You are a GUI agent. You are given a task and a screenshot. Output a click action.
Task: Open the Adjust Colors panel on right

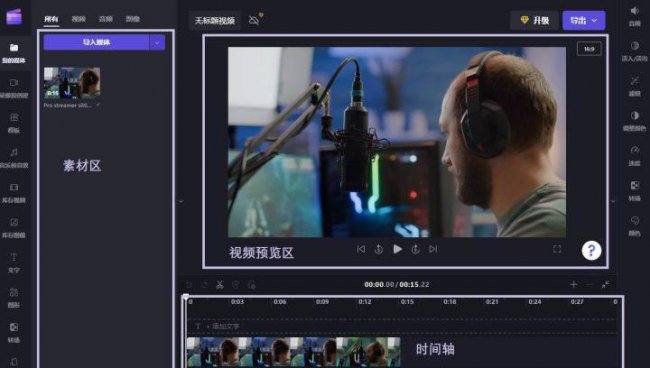(635, 121)
